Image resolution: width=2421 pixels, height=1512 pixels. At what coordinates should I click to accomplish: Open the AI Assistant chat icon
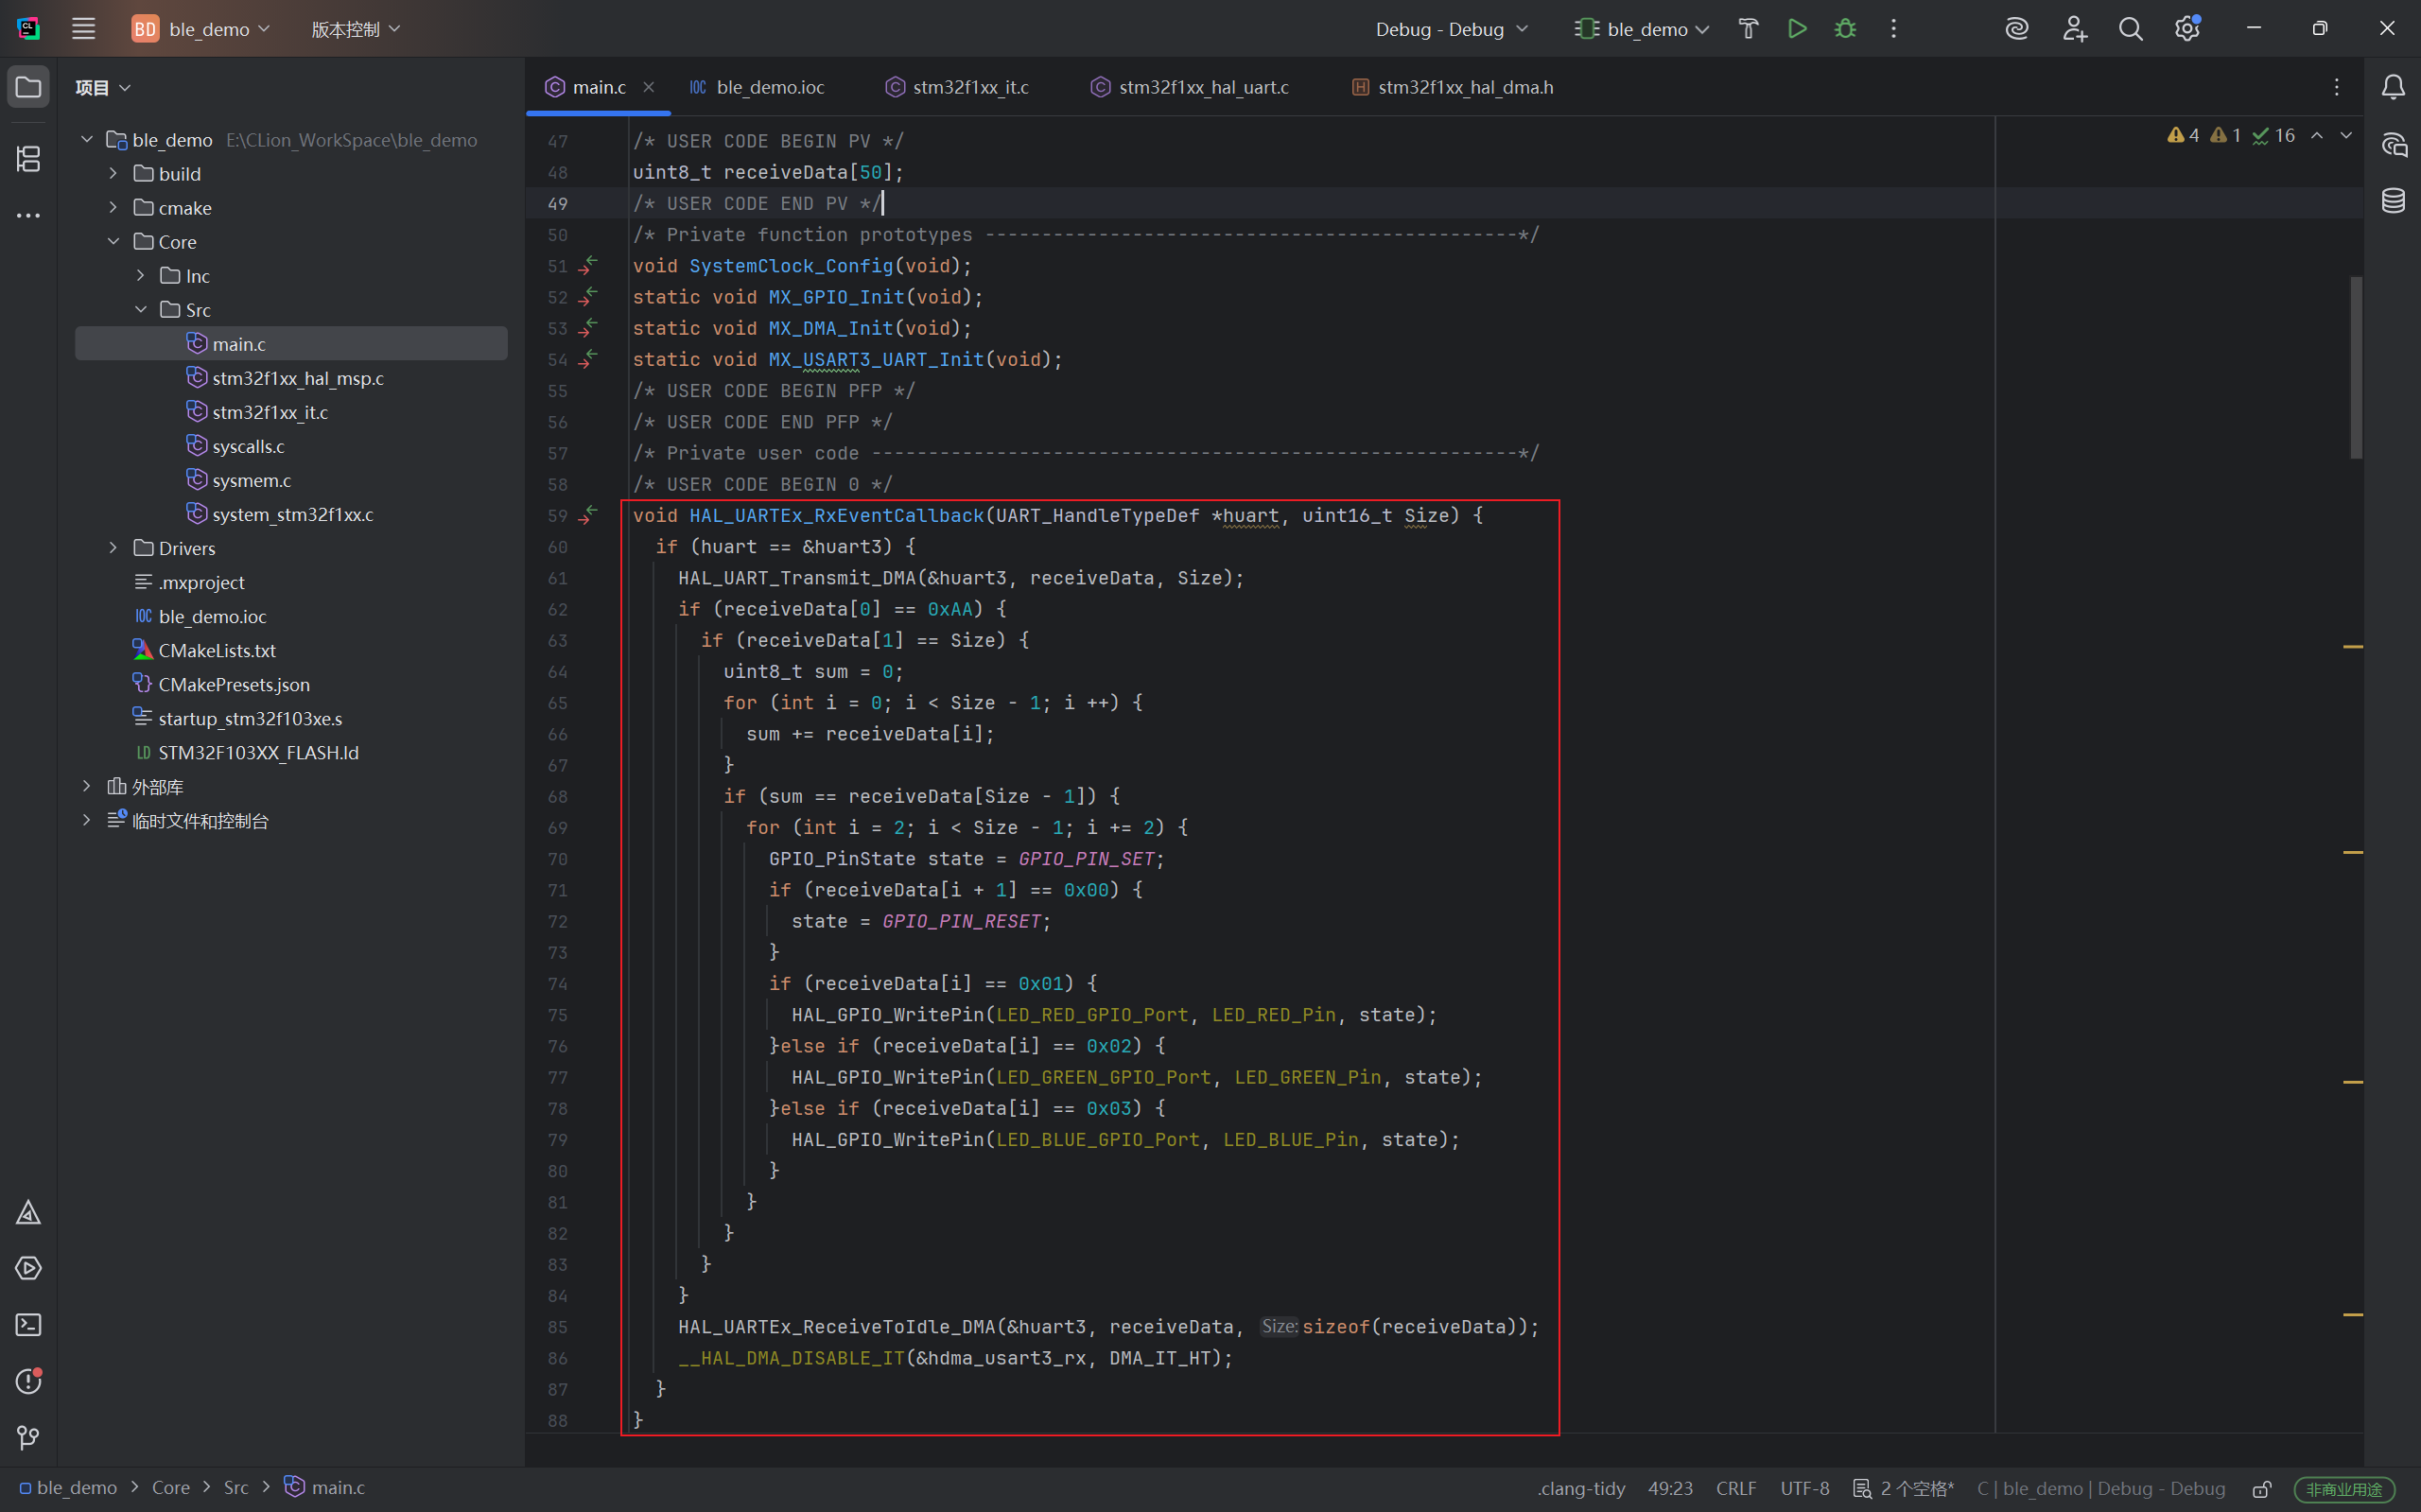tap(2393, 145)
